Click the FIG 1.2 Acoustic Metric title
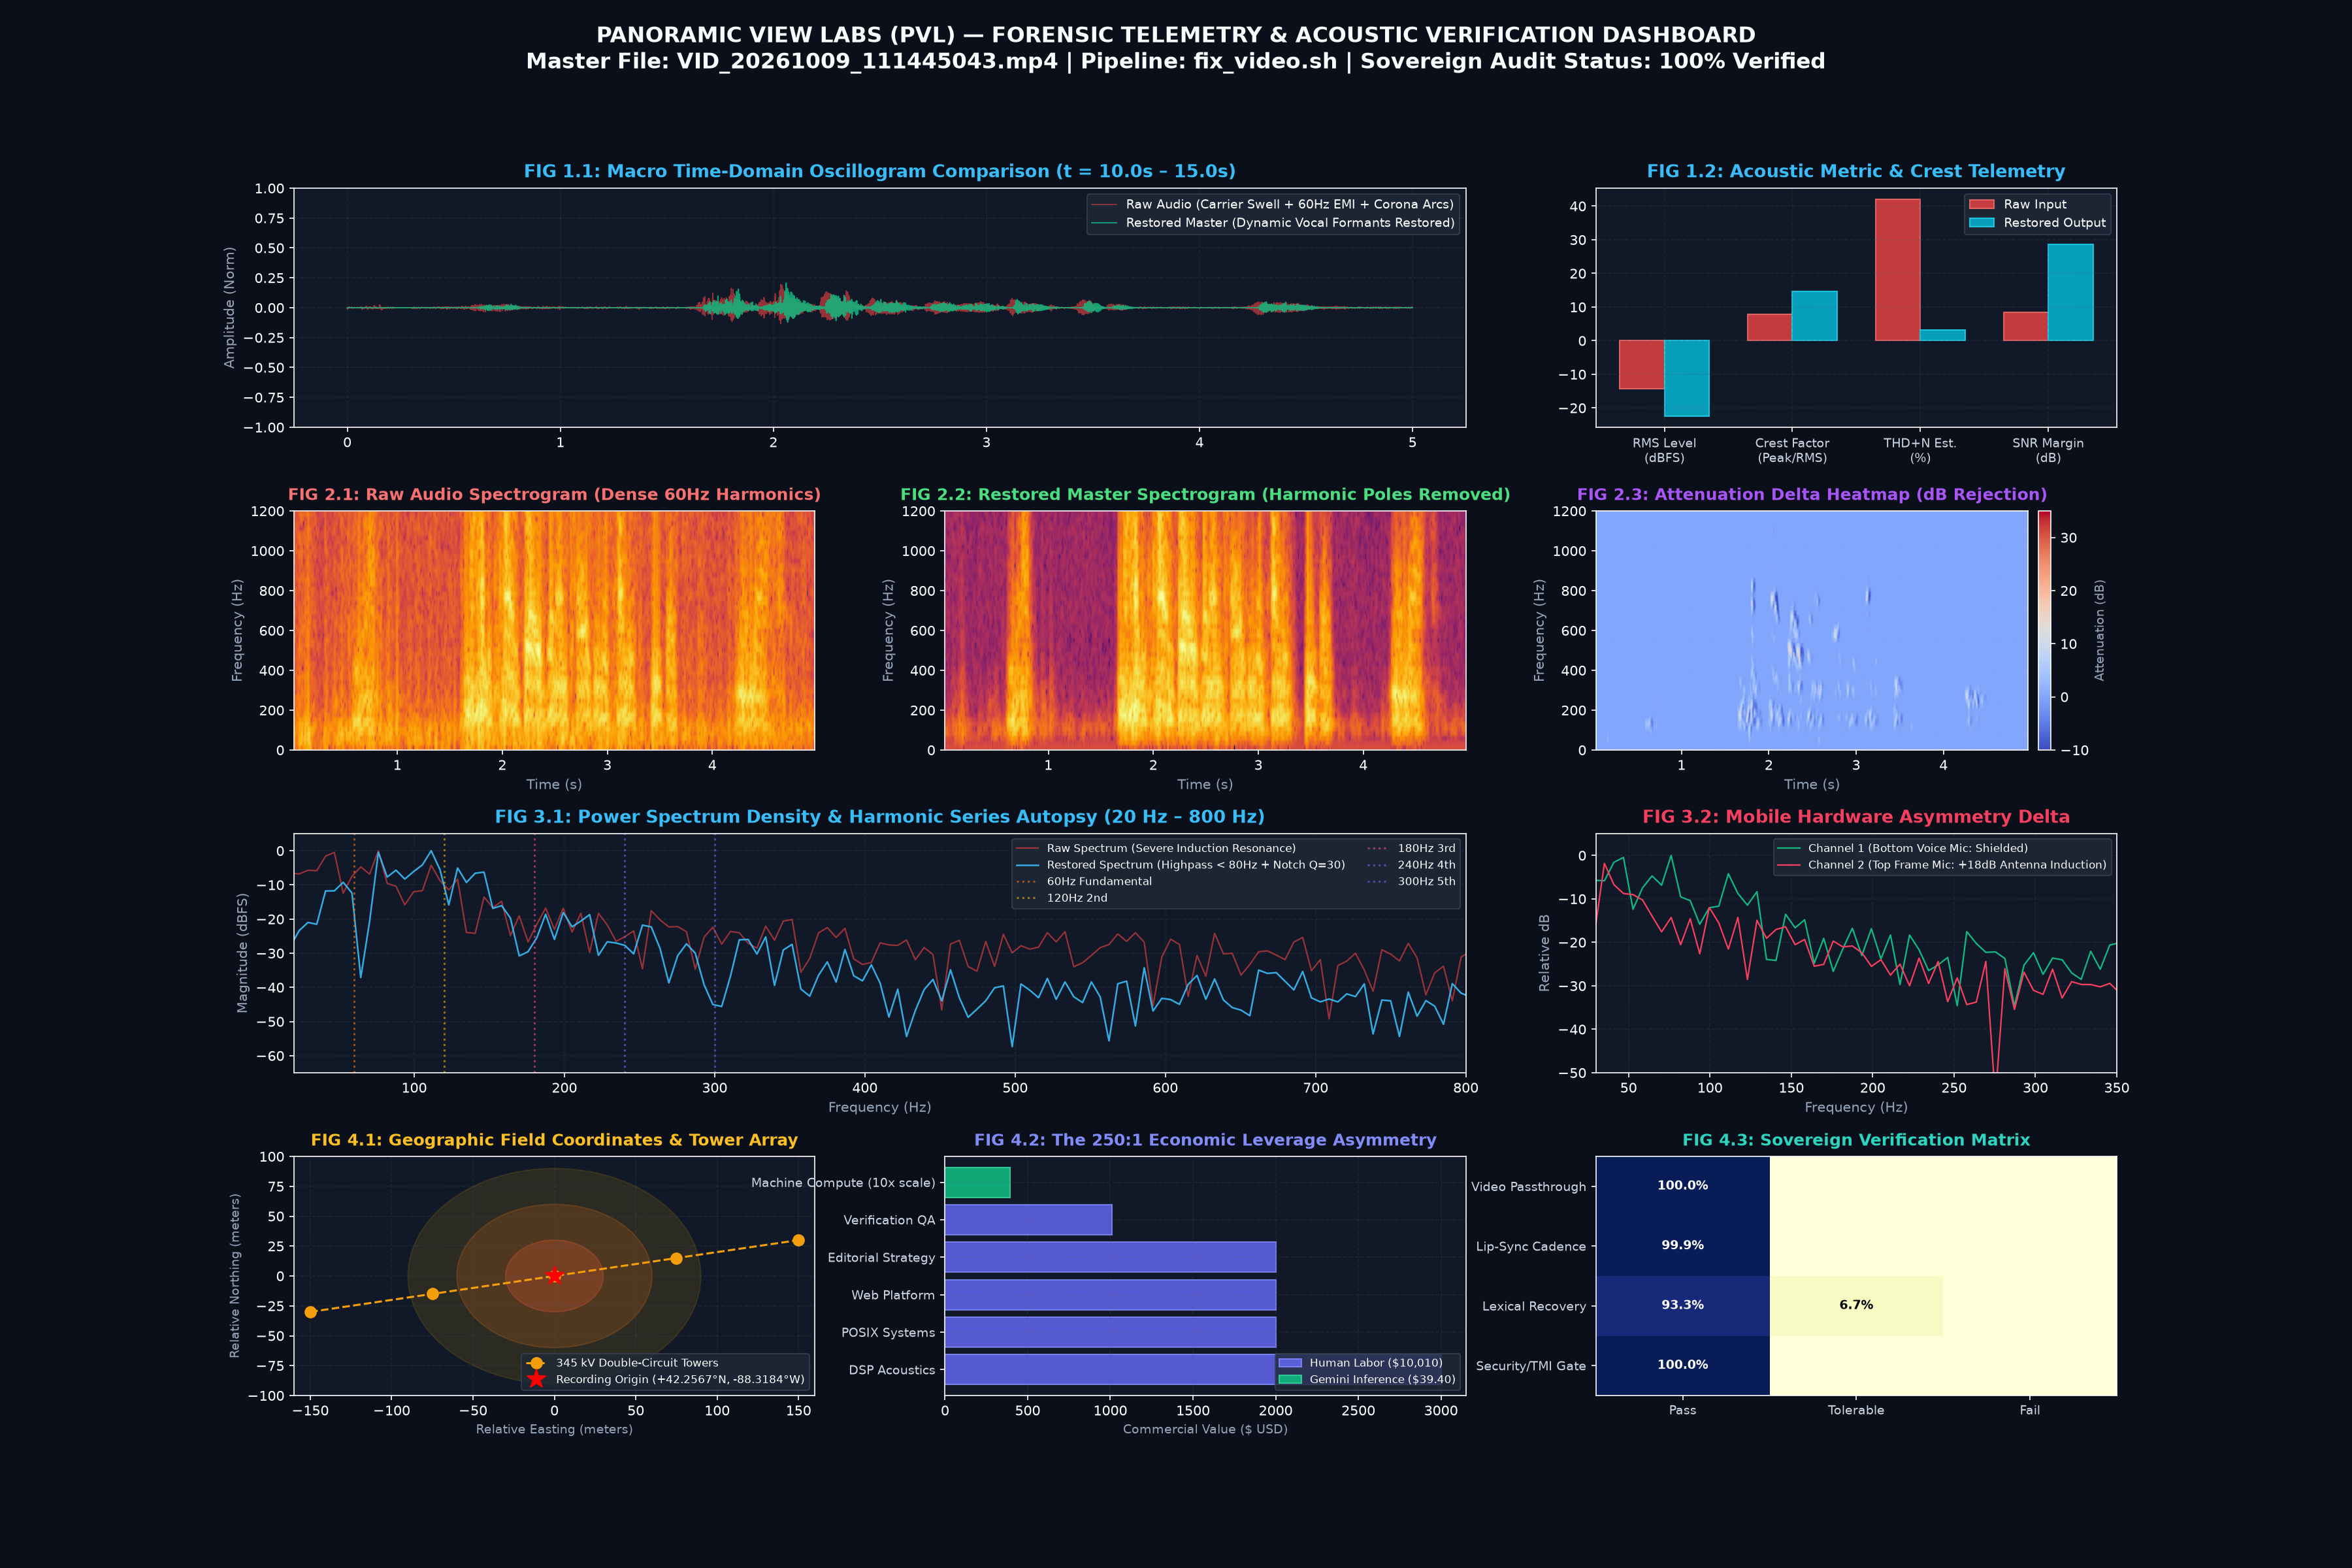The image size is (2352, 1568). click(1856, 171)
